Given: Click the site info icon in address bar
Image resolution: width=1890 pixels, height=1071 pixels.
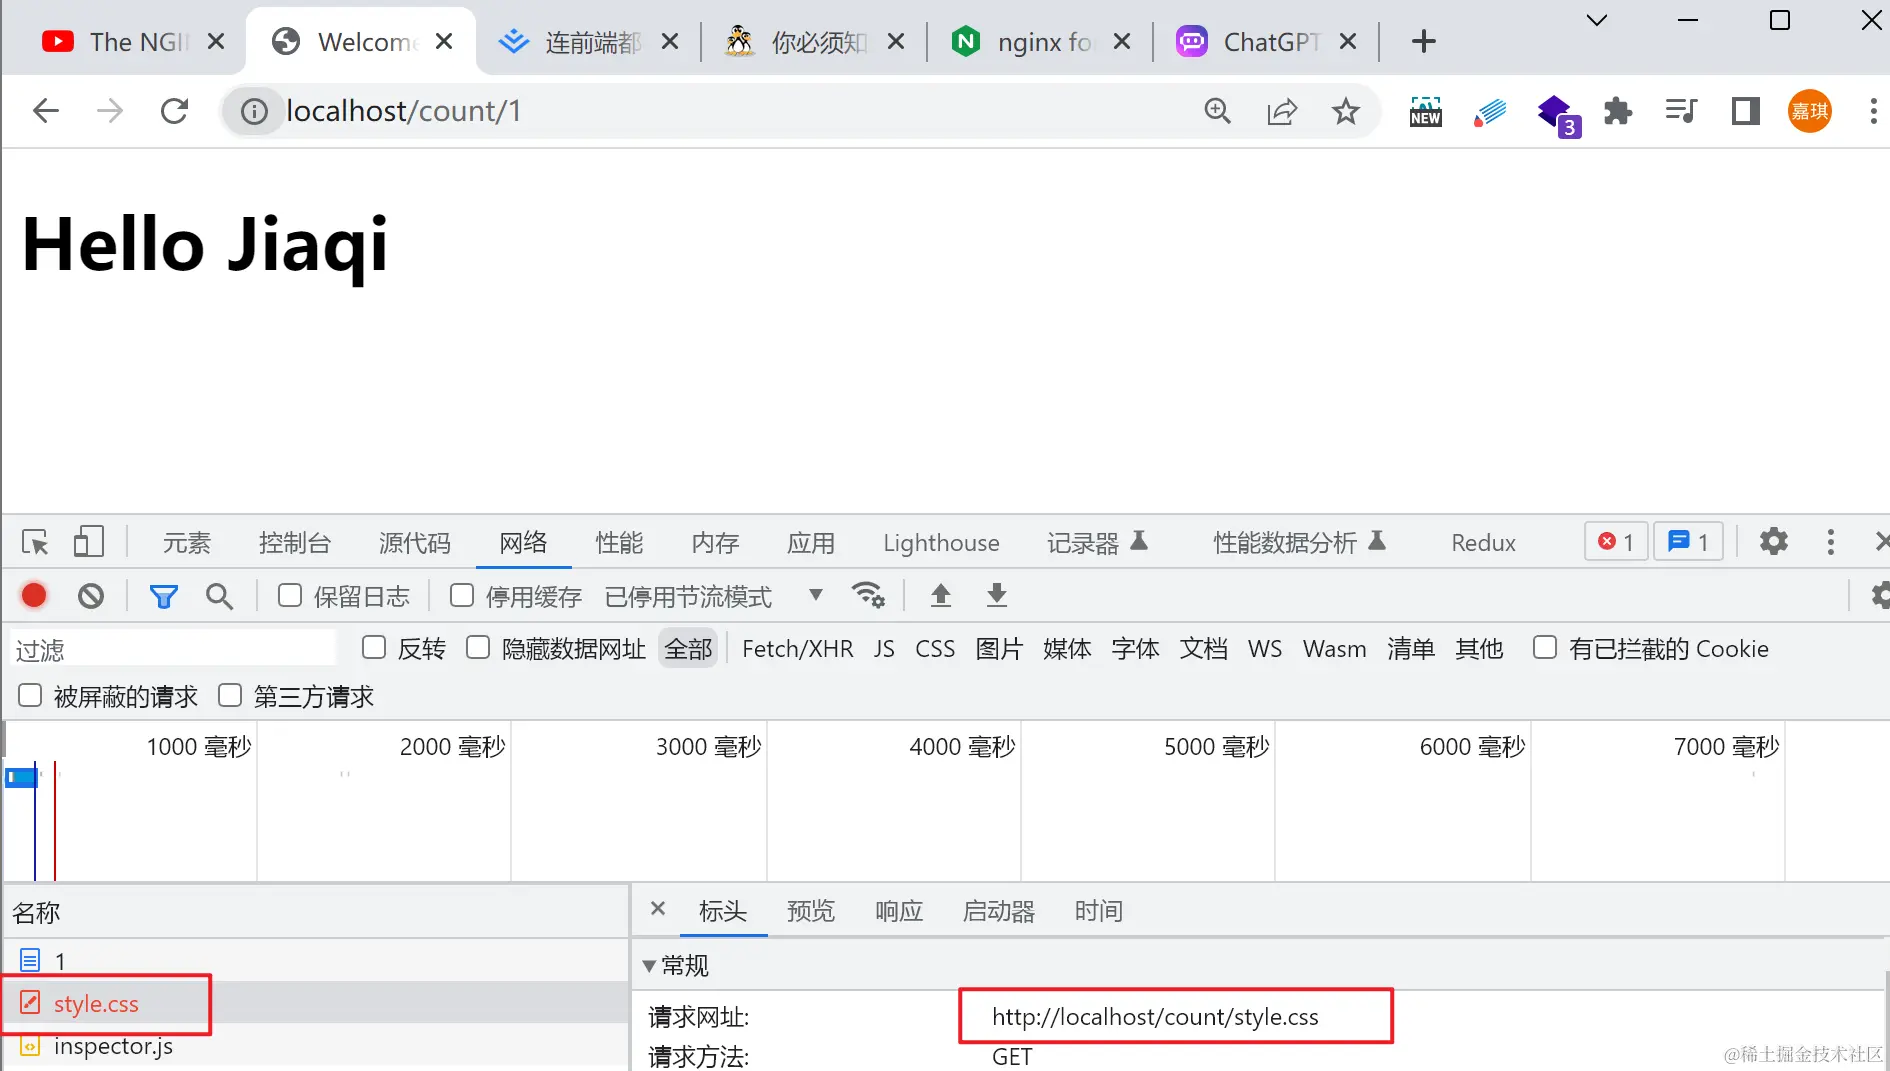Looking at the screenshot, I should click(x=255, y=111).
